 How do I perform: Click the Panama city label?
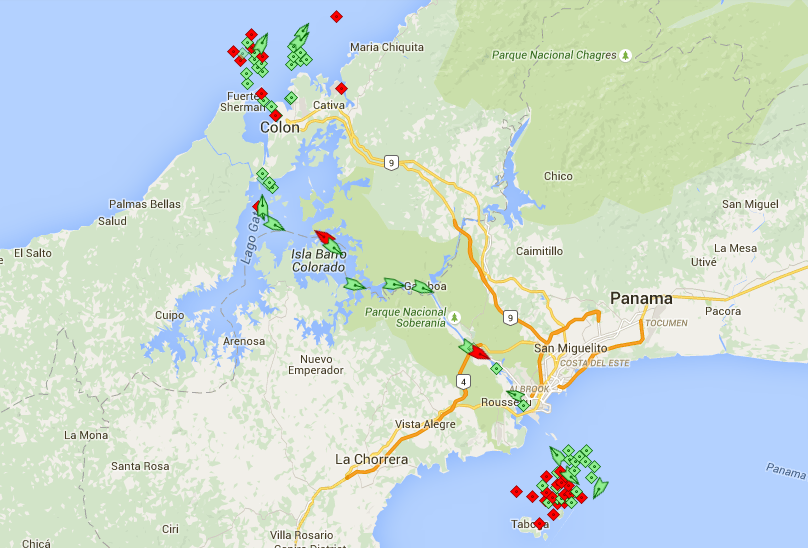641,298
